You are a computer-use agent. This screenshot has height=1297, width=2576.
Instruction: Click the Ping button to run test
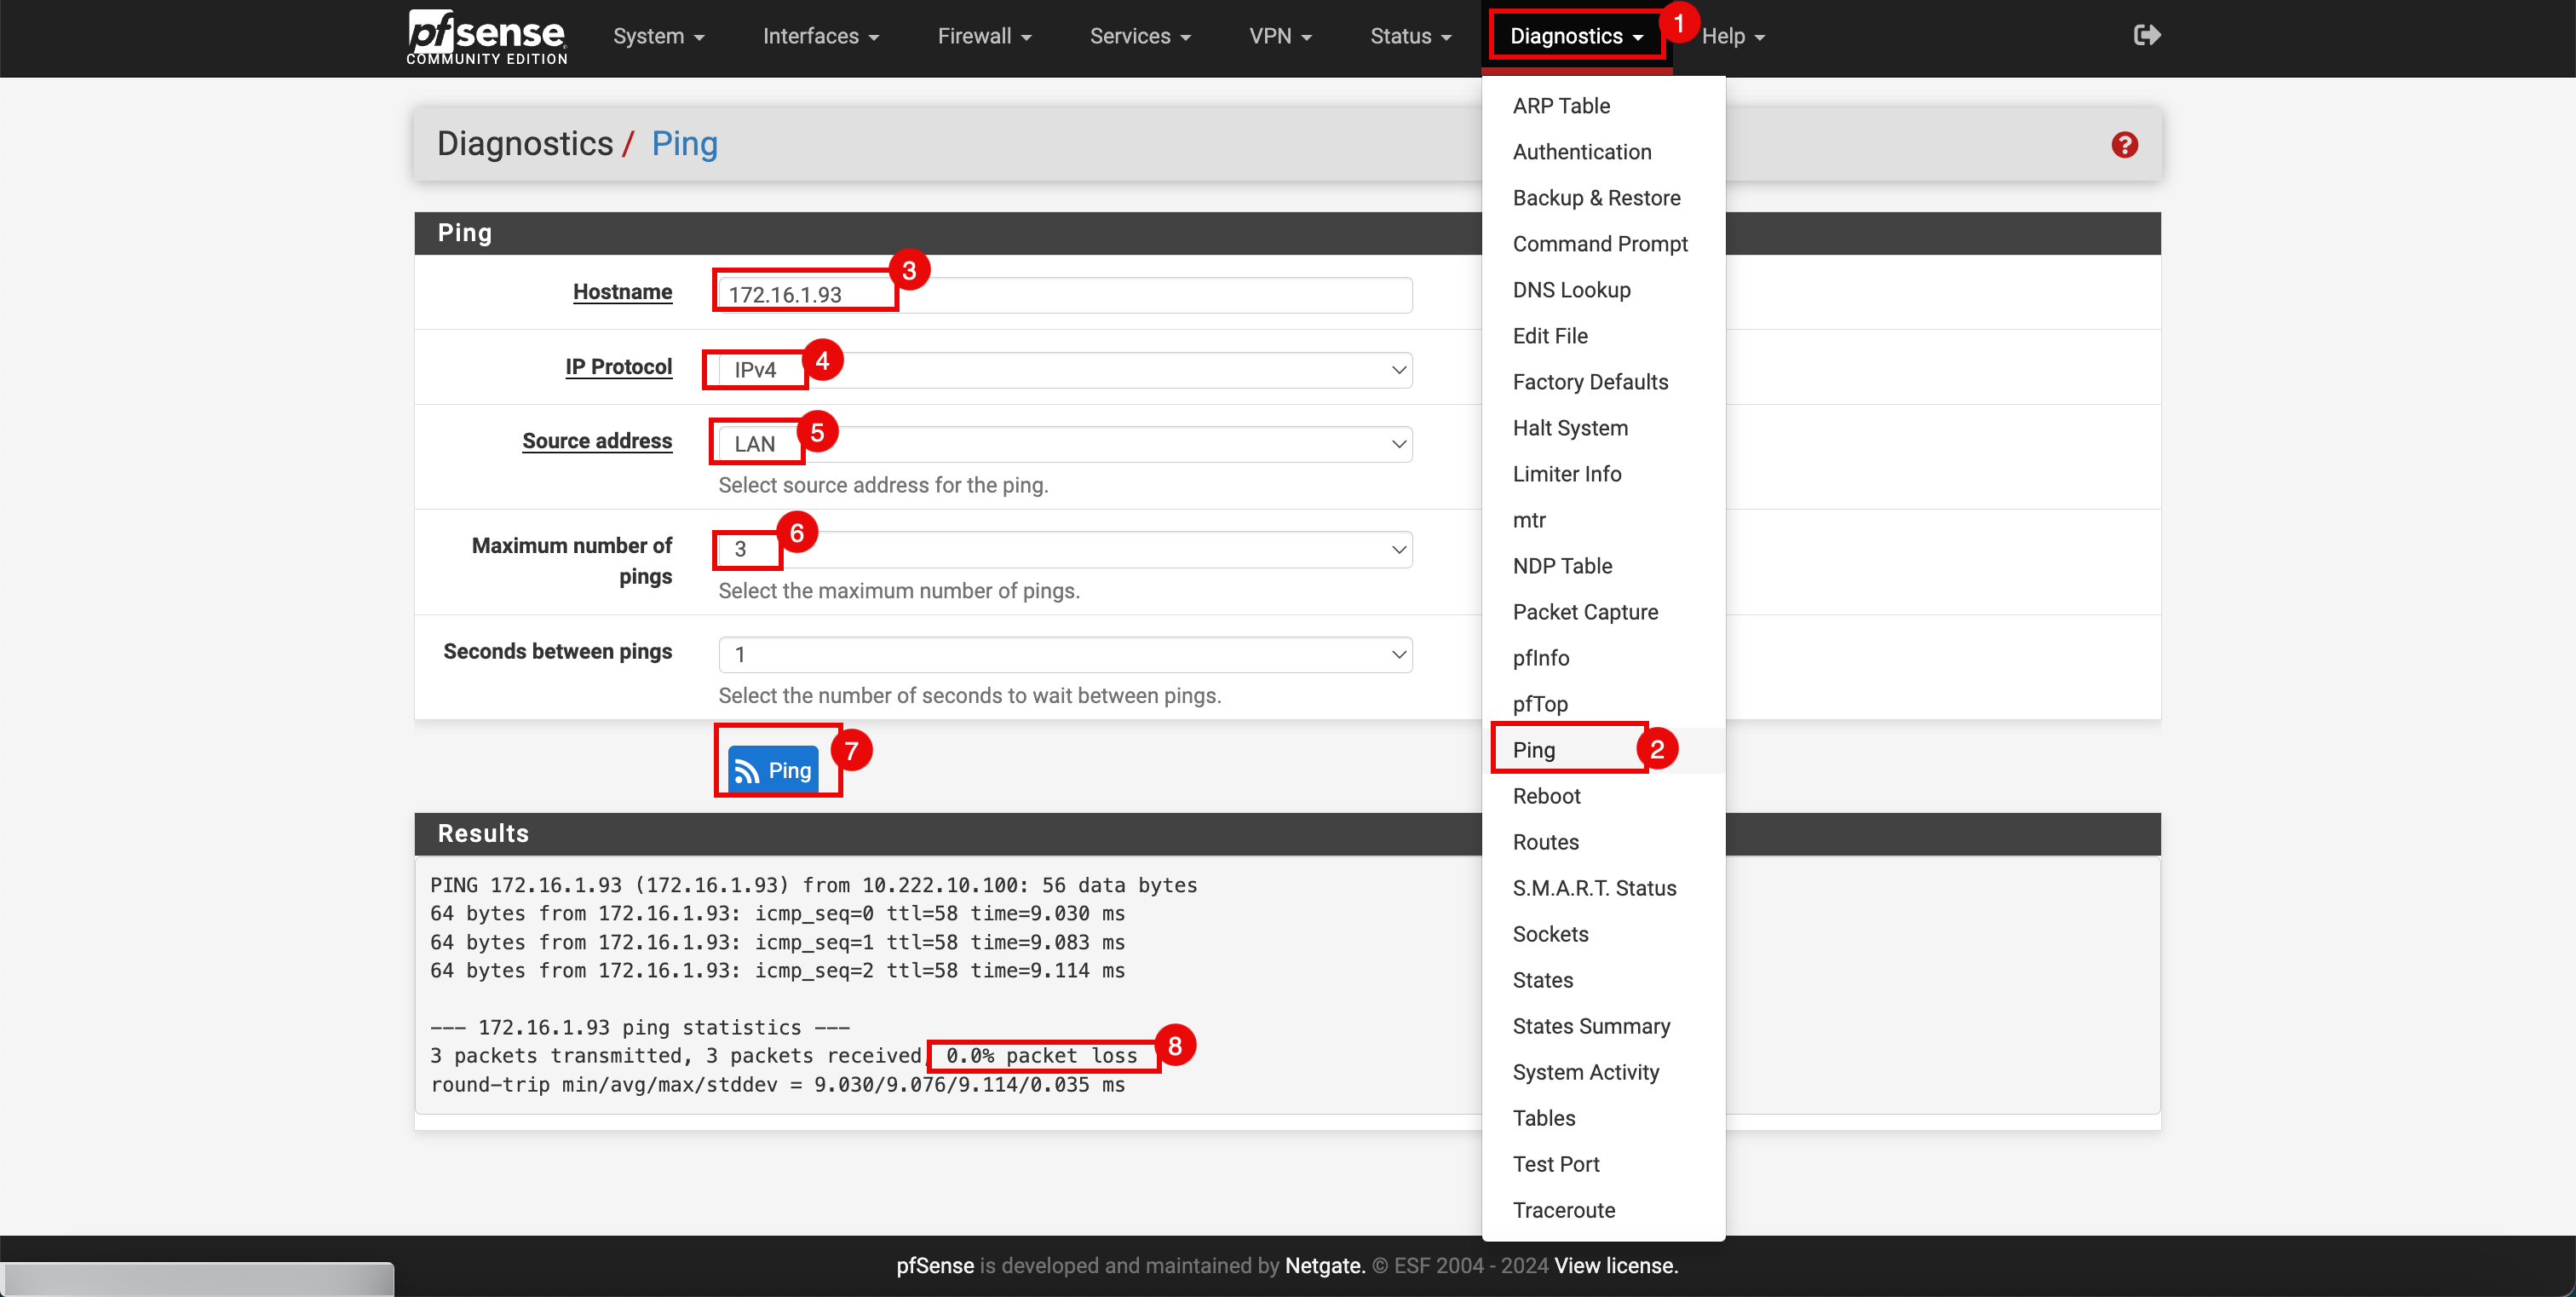pos(773,768)
